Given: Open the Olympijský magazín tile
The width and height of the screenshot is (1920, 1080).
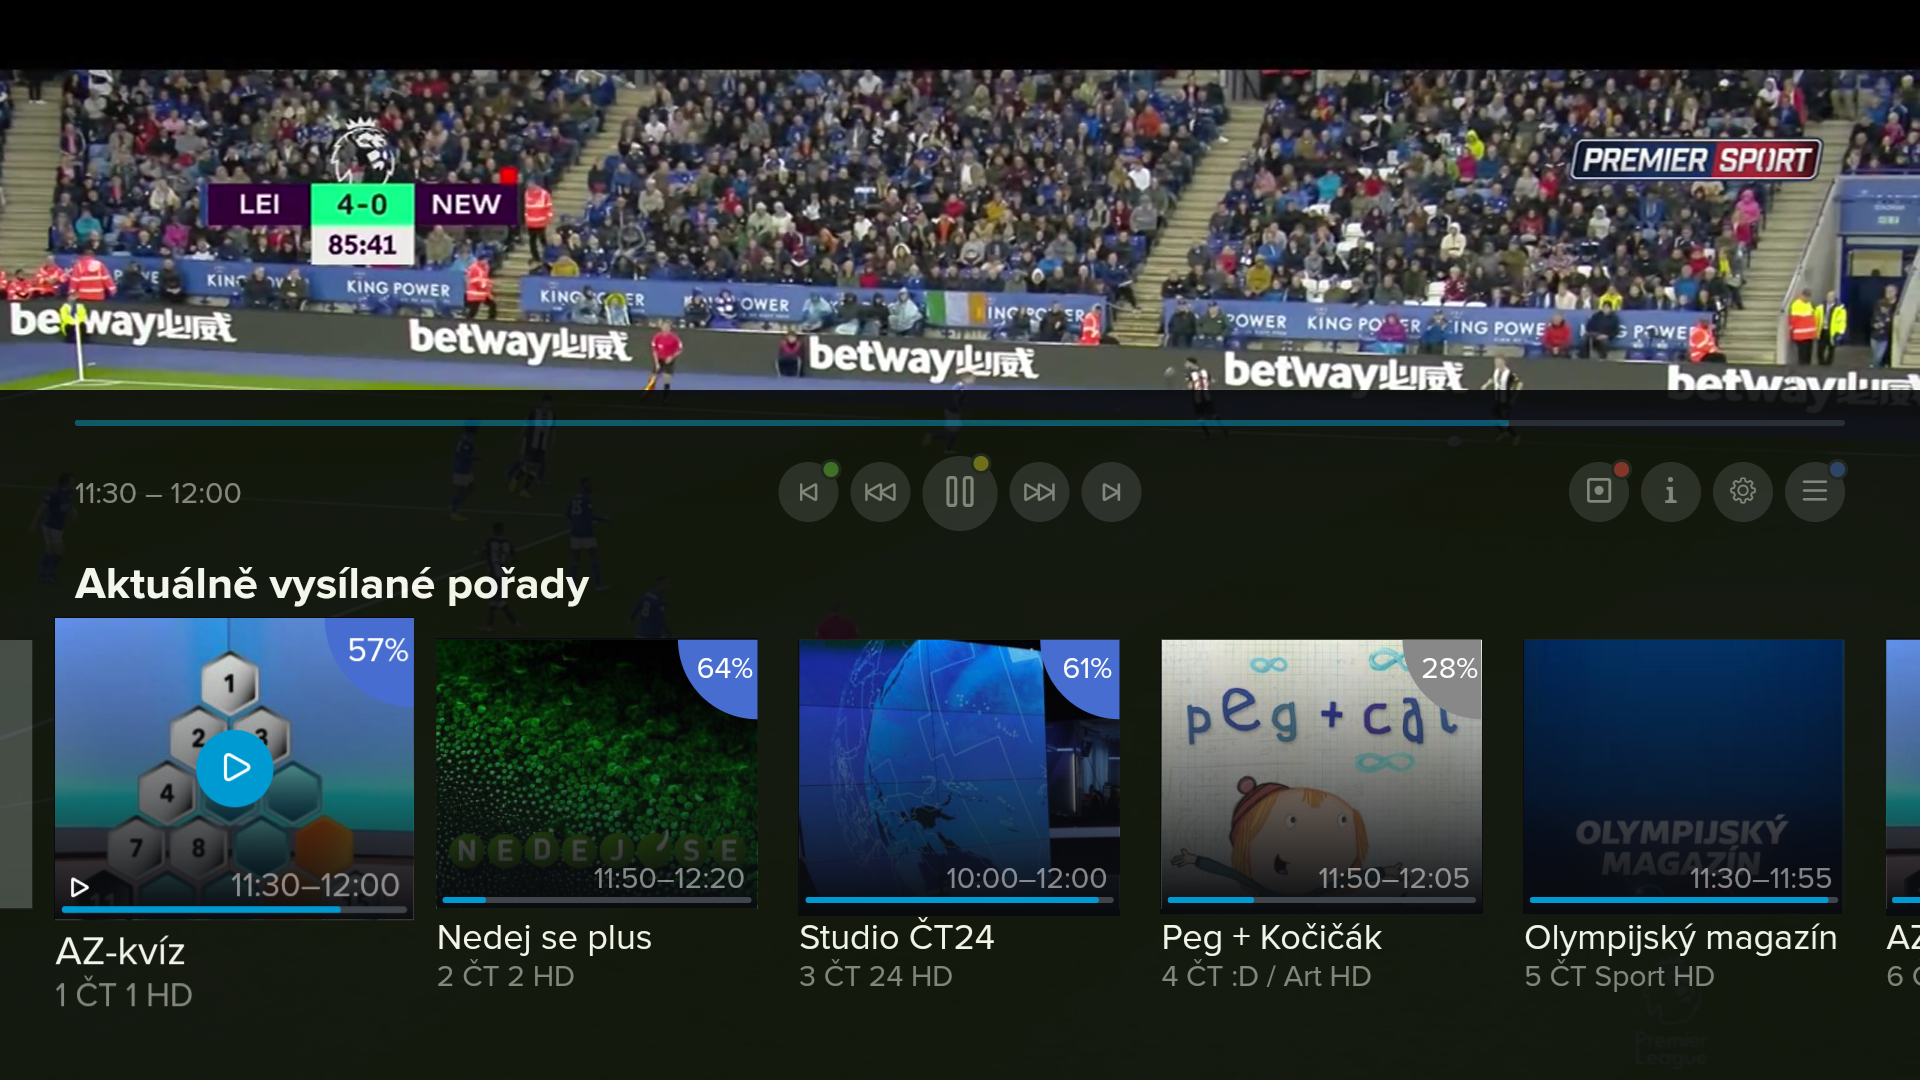Looking at the screenshot, I should (1684, 775).
